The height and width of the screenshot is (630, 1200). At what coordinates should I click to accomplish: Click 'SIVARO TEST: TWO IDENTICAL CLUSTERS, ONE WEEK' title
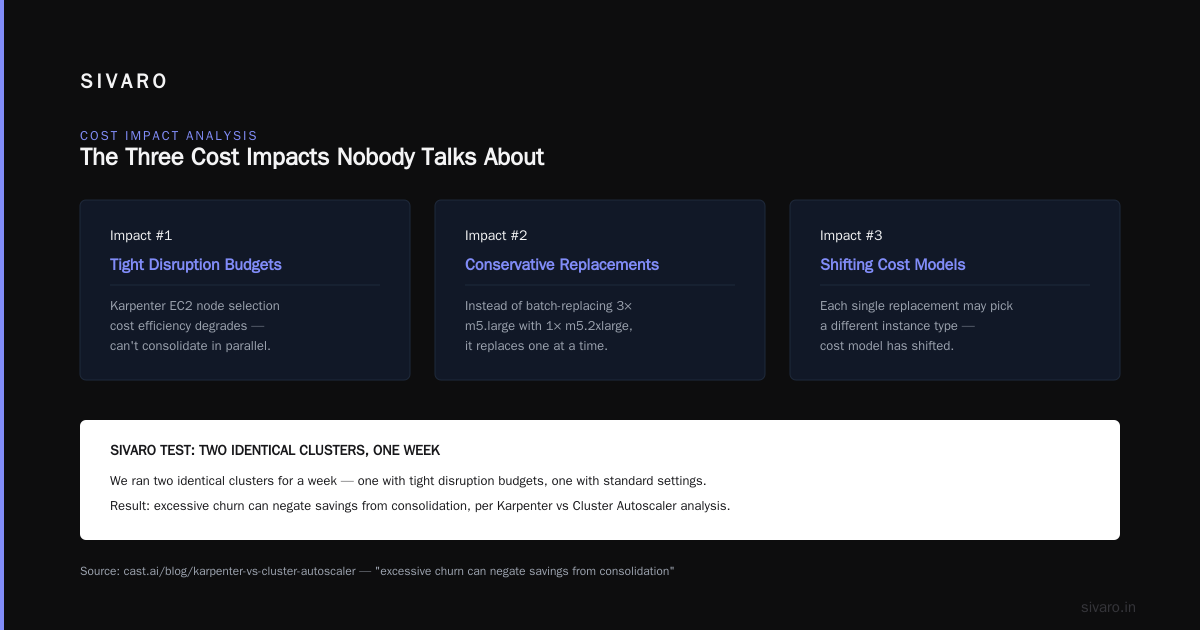(x=275, y=451)
